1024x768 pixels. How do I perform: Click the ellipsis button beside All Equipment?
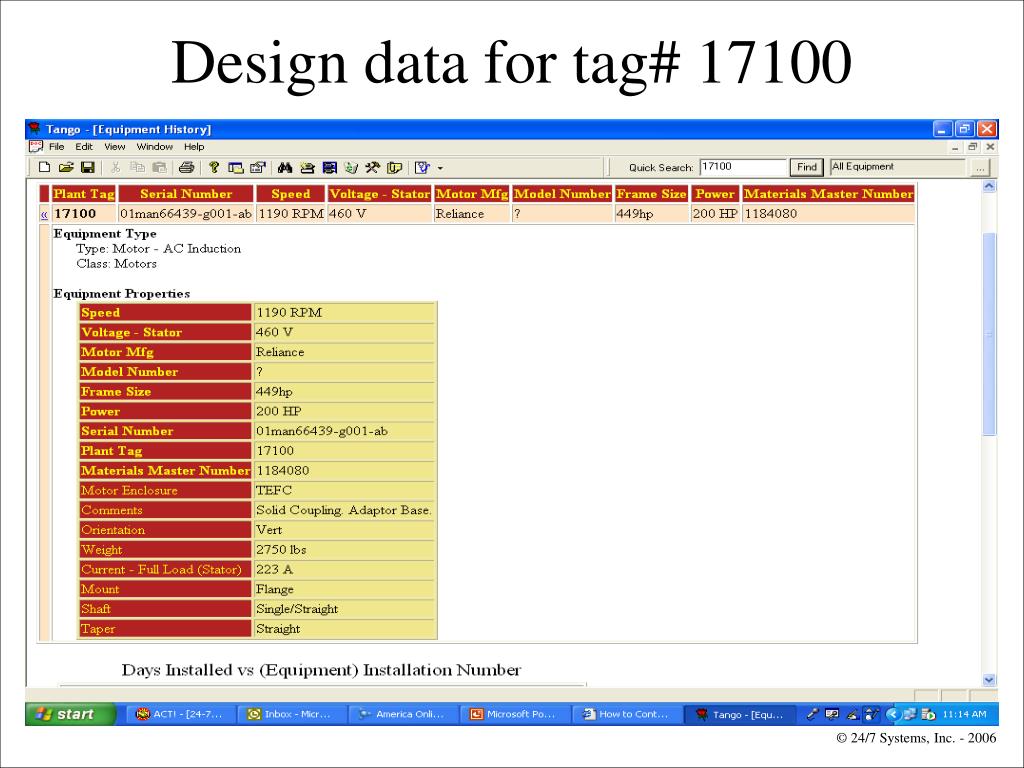pyautogui.click(x=980, y=168)
